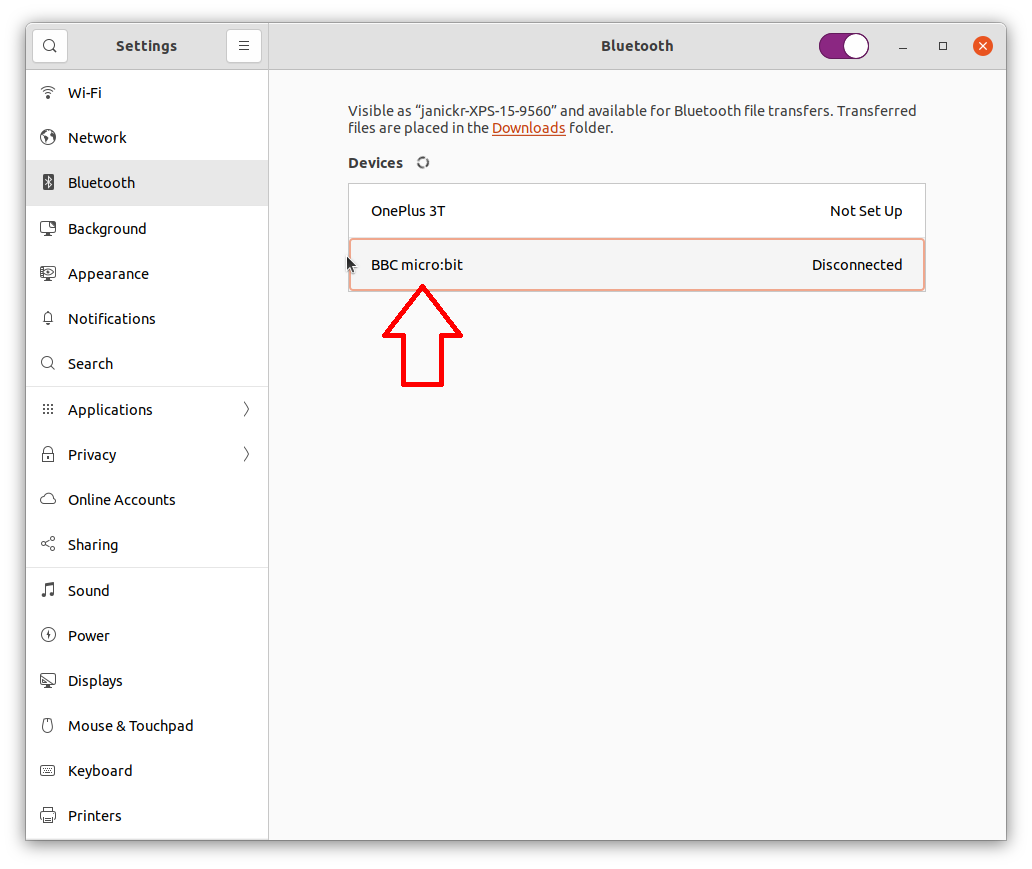This screenshot has width=1032, height=869.
Task: Click the Wi-Fi icon in sidebar
Action: click(x=48, y=92)
